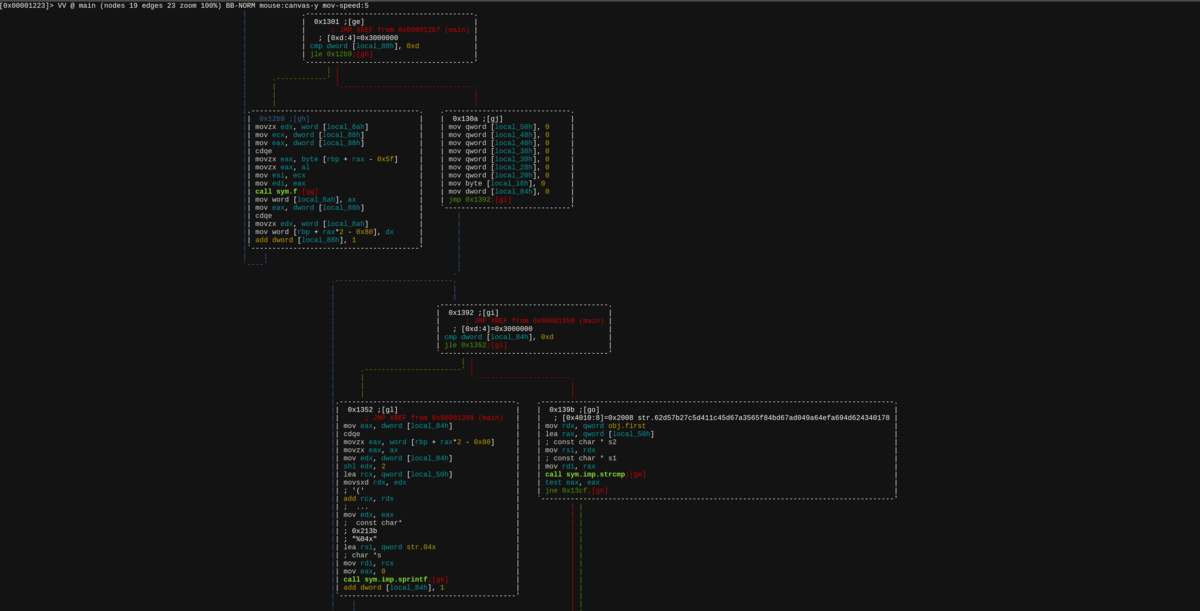Follow the call sym.f [gg] instruction
This screenshot has height=611, width=1200.
pyautogui.click(x=287, y=191)
